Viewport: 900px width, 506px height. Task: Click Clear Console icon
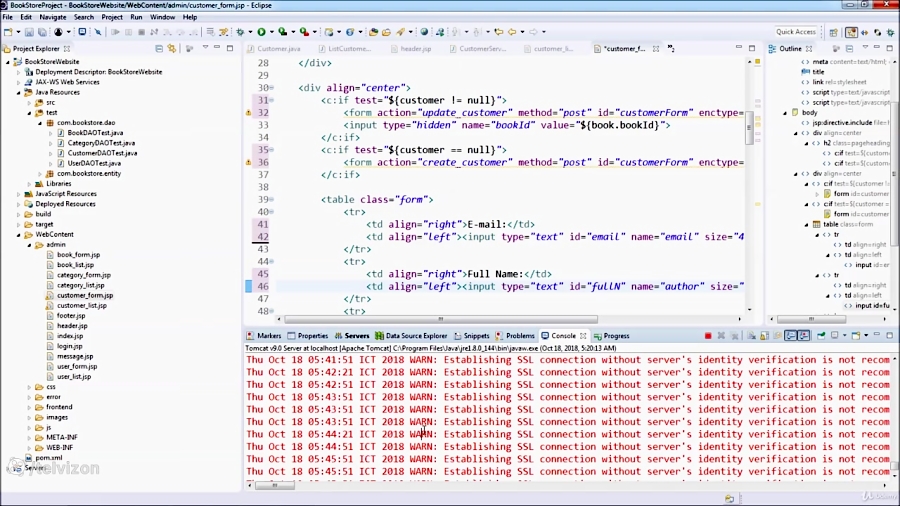pyautogui.click(x=751, y=336)
